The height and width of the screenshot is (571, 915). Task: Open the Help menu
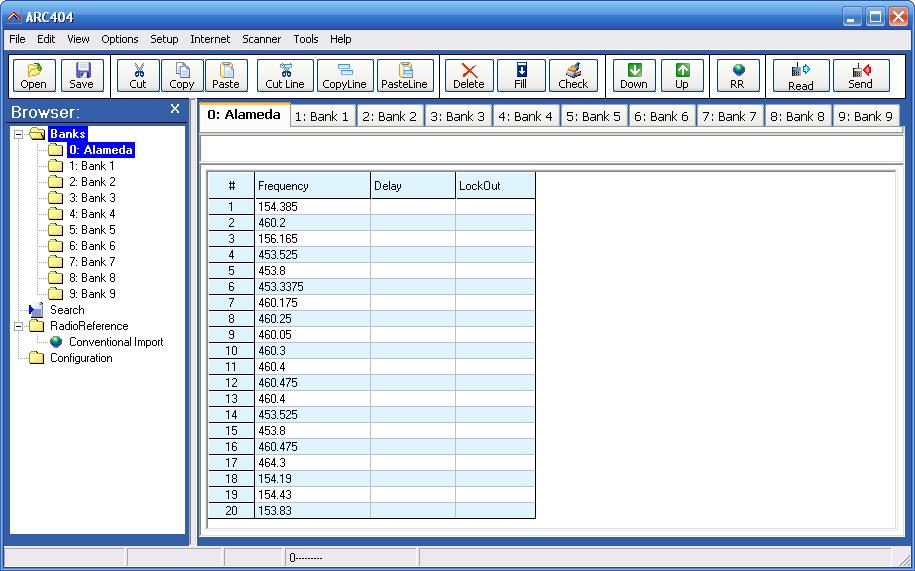(340, 39)
